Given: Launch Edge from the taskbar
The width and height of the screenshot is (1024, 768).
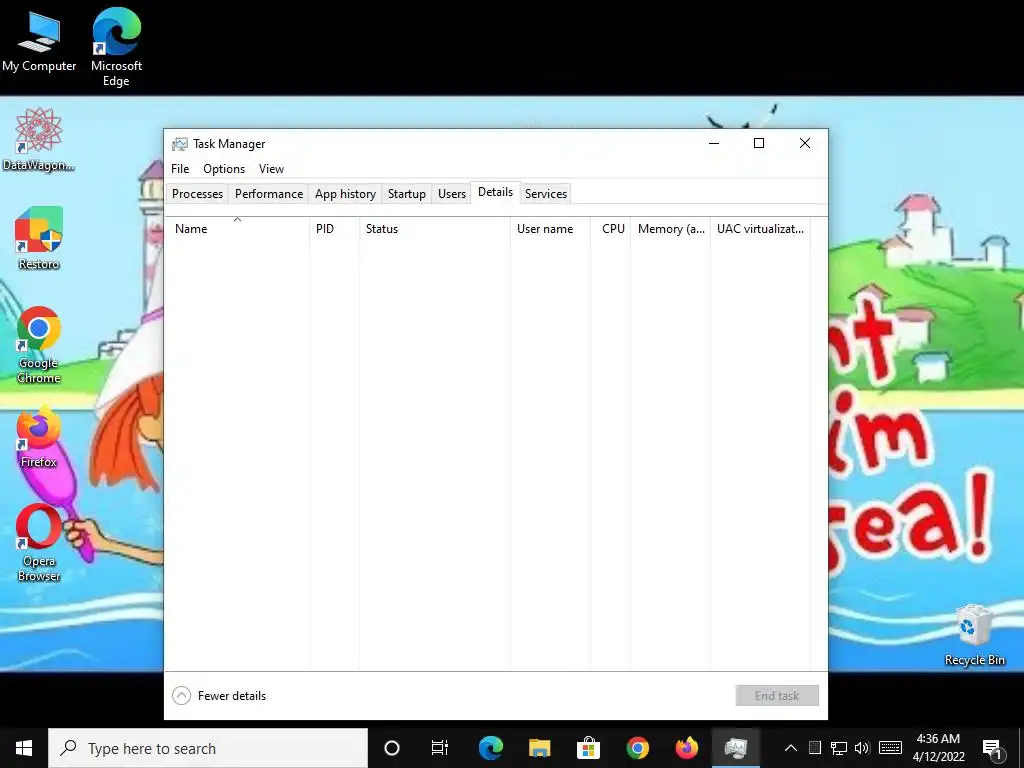Looking at the screenshot, I should tap(490, 748).
